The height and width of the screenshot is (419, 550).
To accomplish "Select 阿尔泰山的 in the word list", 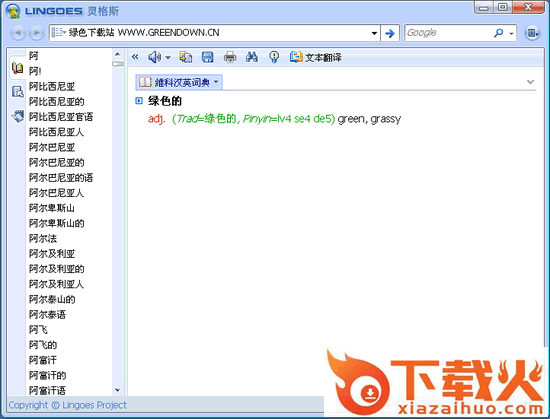I will pos(52,299).
